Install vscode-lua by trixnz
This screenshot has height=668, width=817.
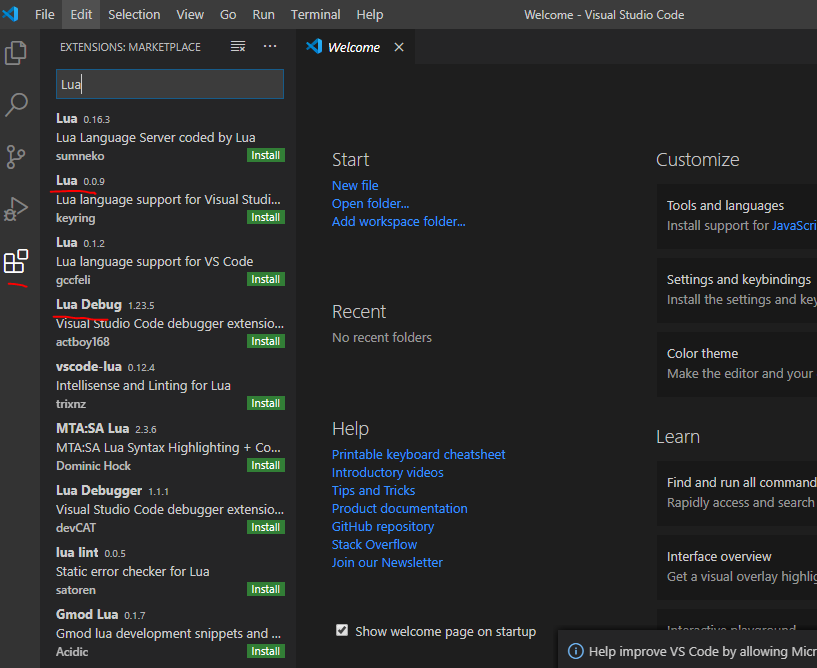pyautogui.click(x=266, y=403)
